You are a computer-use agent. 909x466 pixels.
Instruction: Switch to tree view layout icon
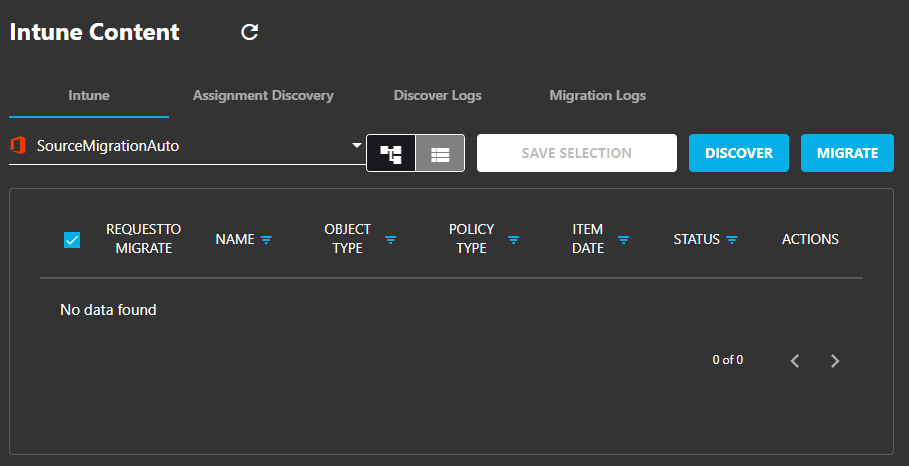[x=391, y=154]
